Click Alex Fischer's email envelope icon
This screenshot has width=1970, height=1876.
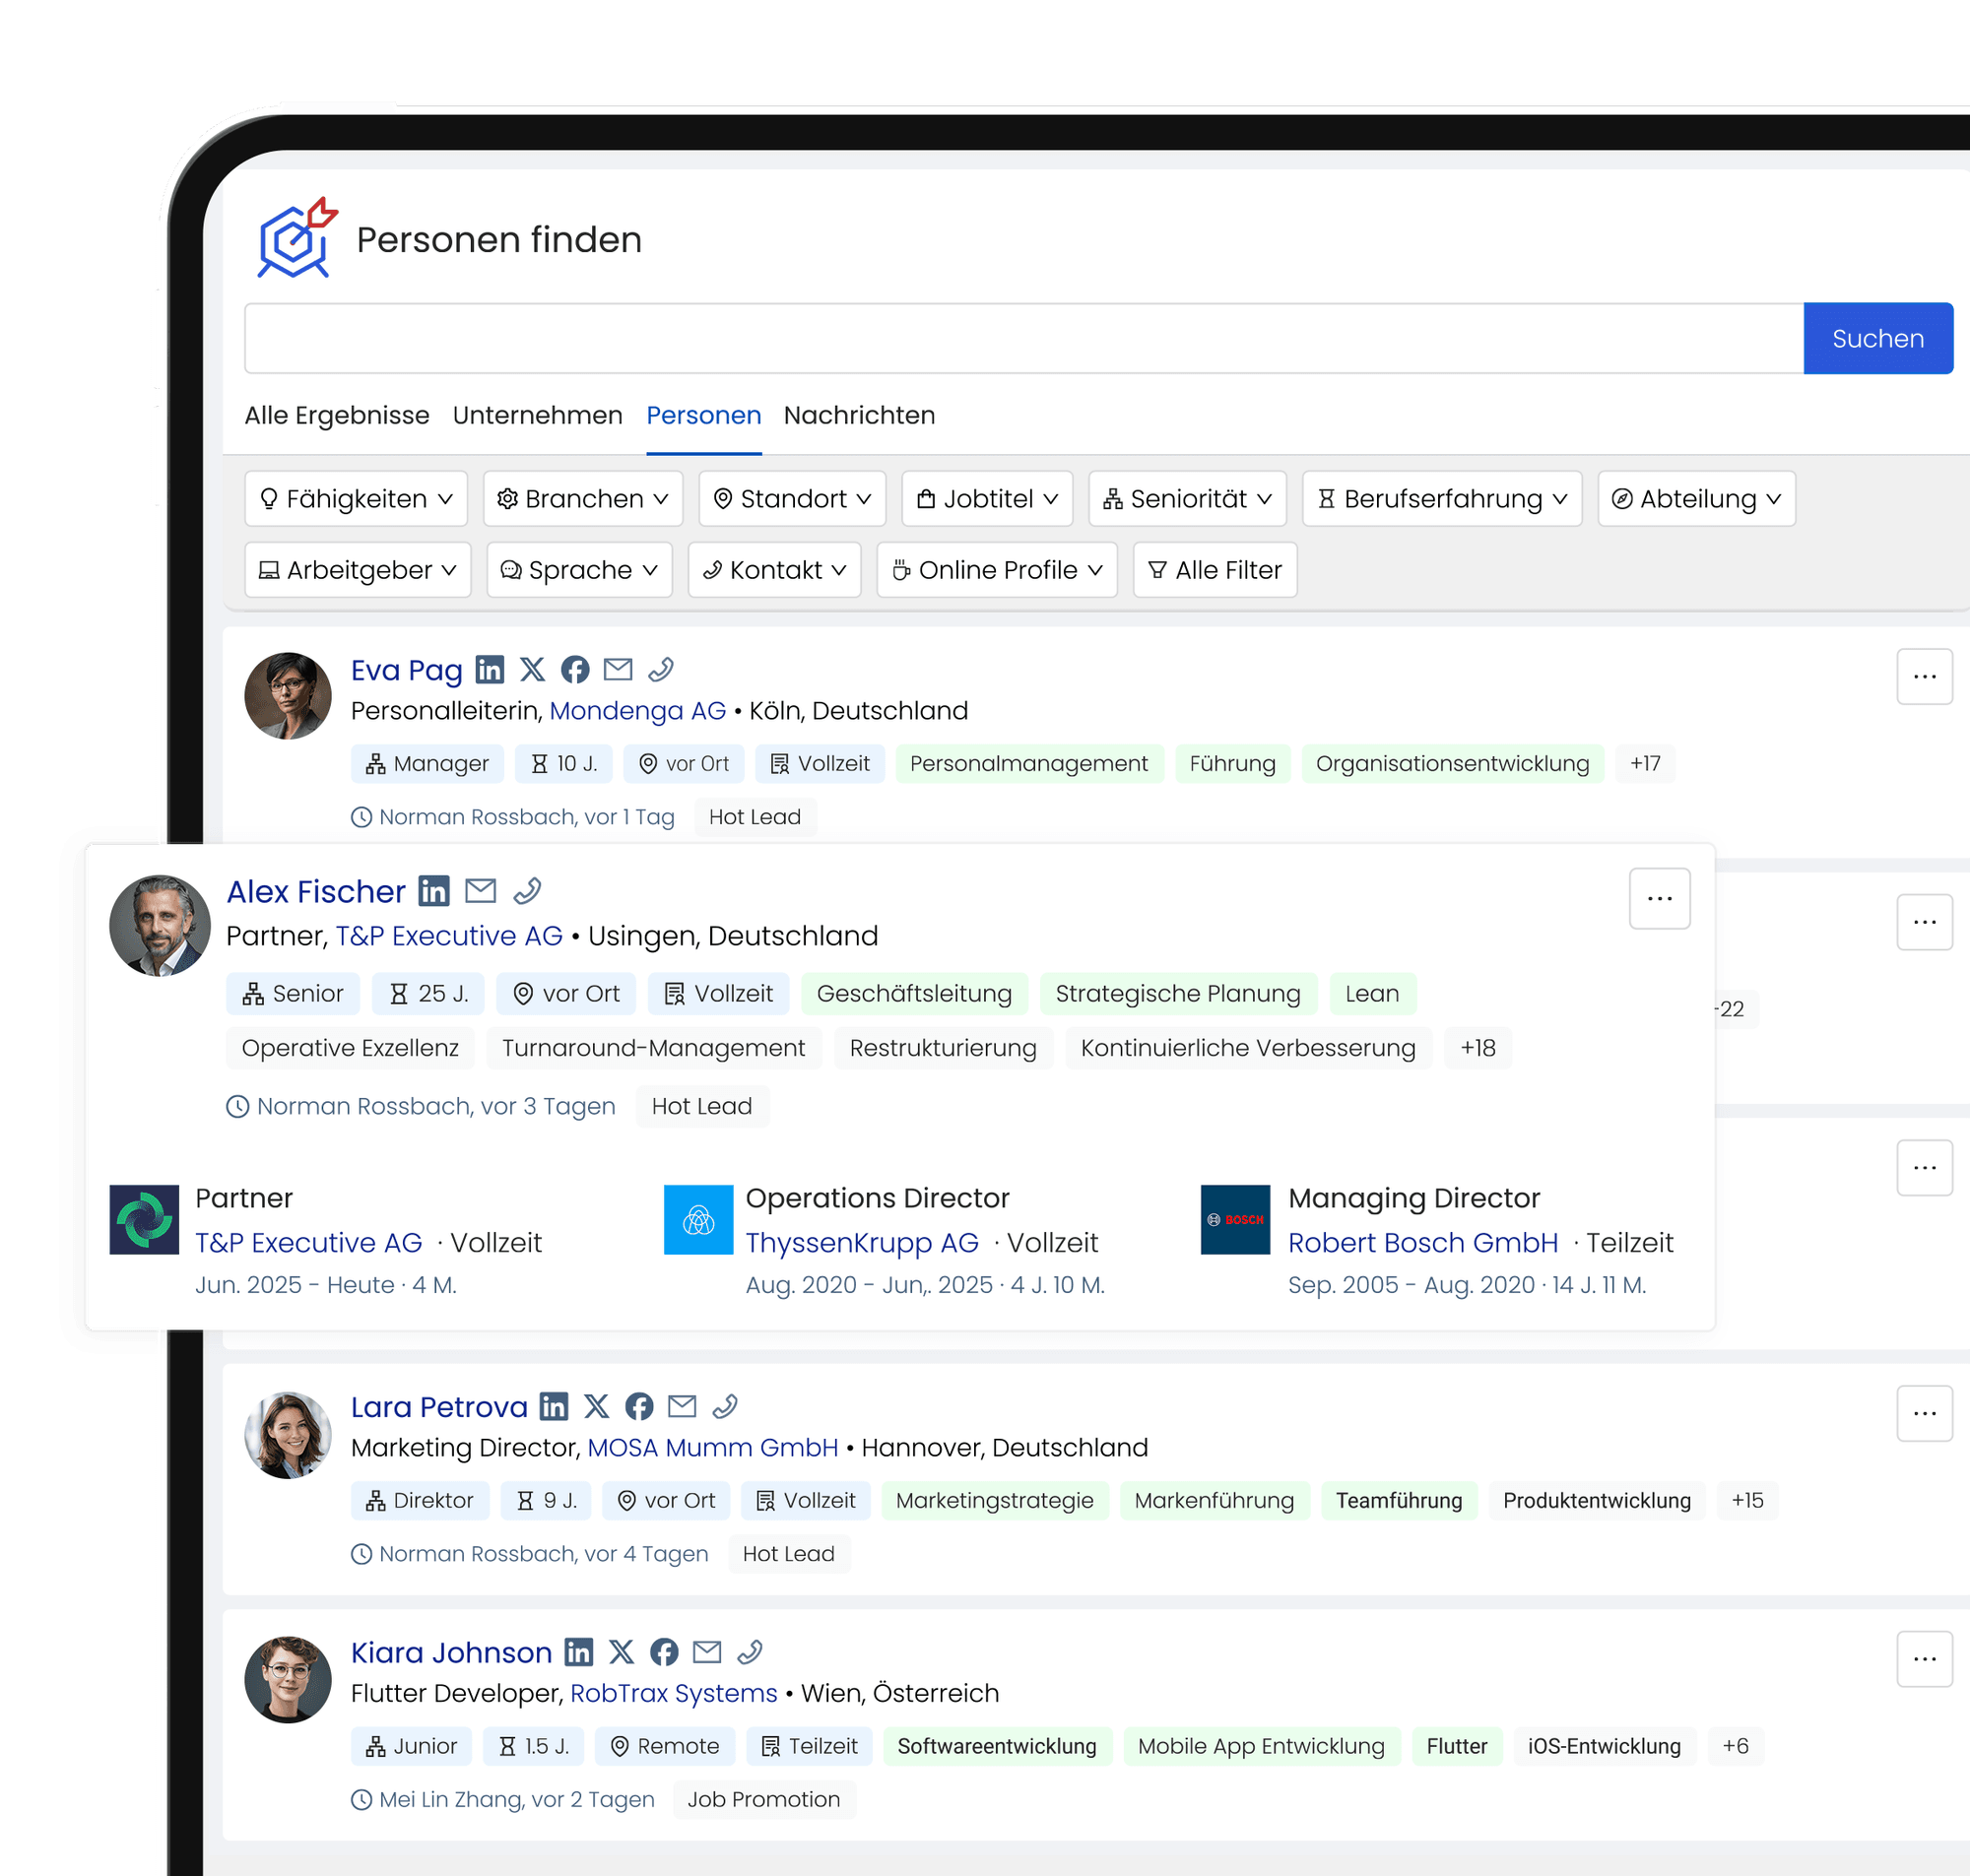(481, 890)
